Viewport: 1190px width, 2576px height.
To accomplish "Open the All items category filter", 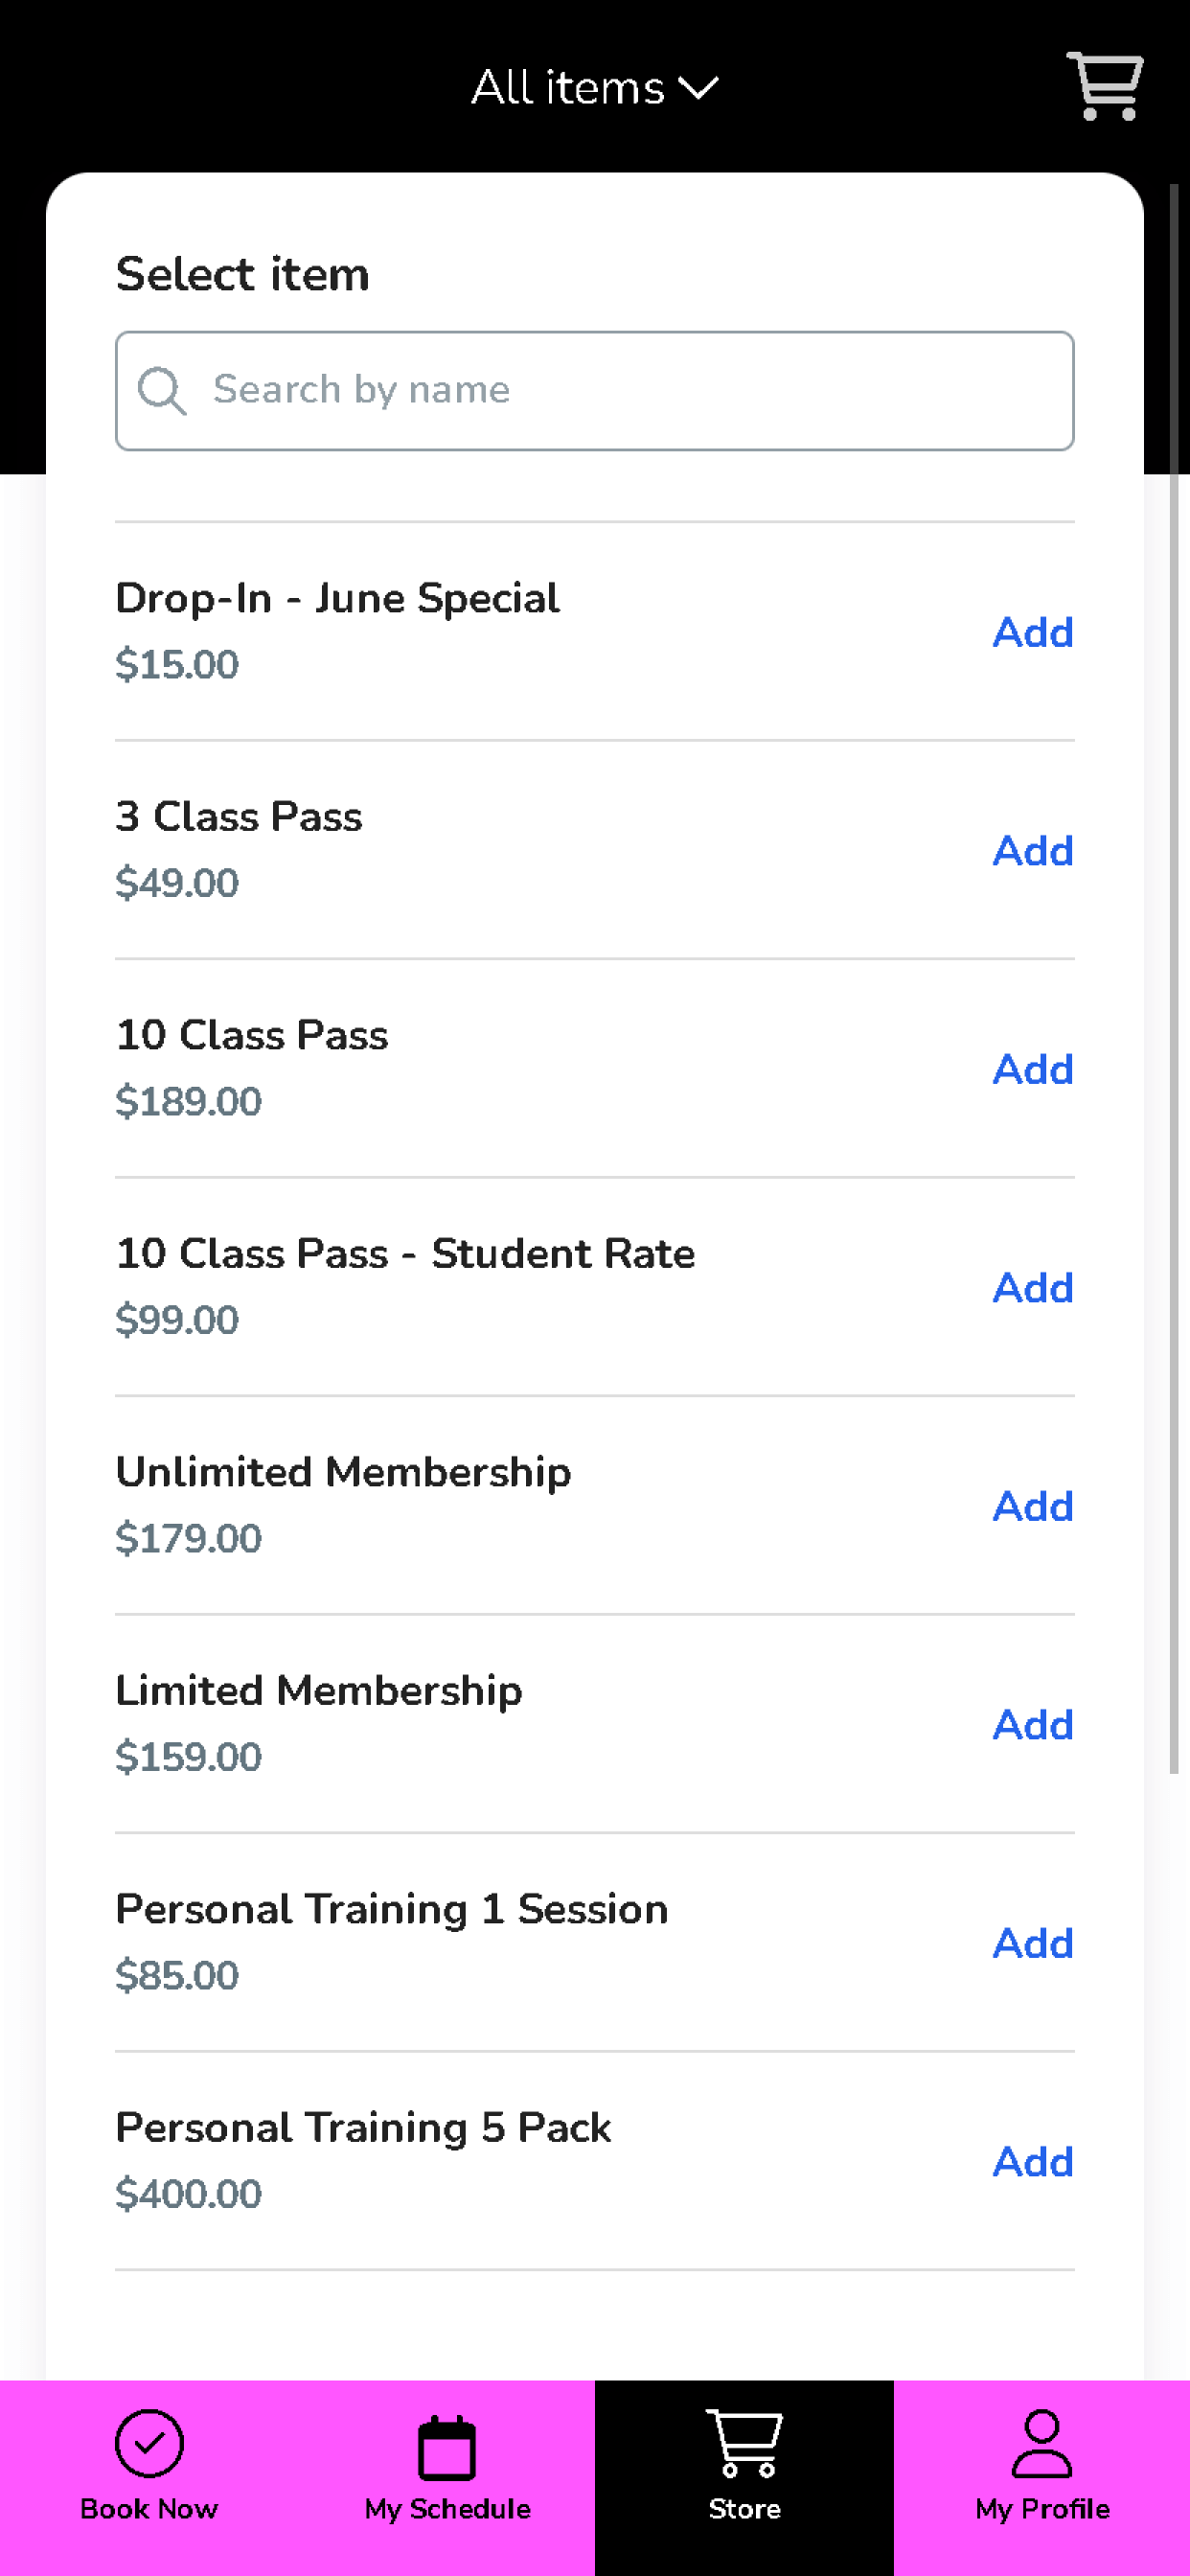I will pyautogui.click(x=595, y=88).
